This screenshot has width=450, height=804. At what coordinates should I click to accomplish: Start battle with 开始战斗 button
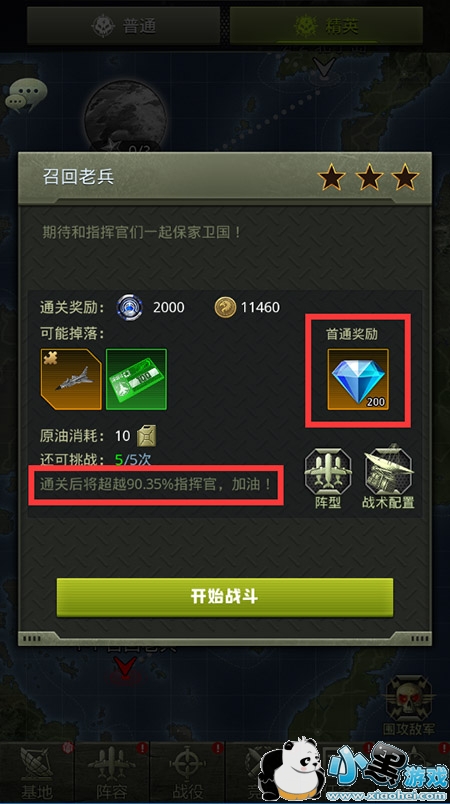pyautogui.click(x=224, y=597)
